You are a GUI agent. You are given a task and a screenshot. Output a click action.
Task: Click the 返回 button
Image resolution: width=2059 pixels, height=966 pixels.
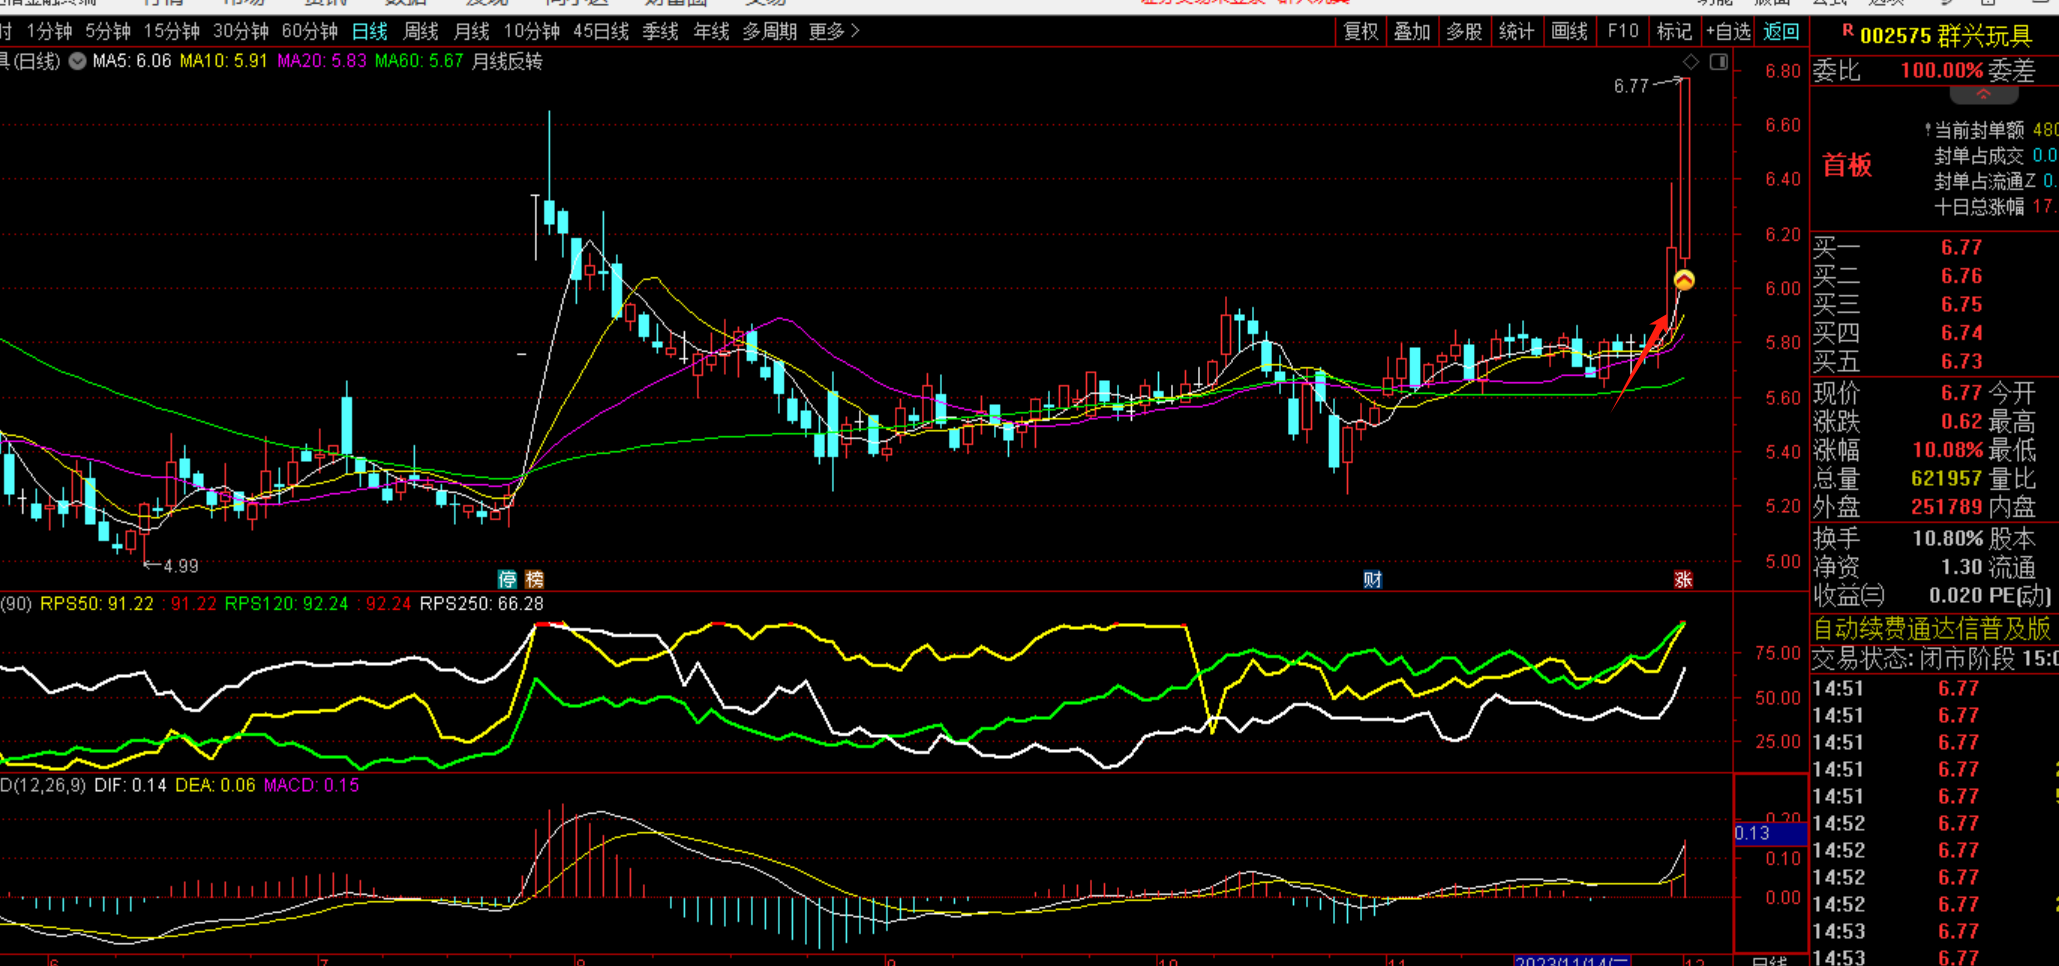tap(1780, 32)
